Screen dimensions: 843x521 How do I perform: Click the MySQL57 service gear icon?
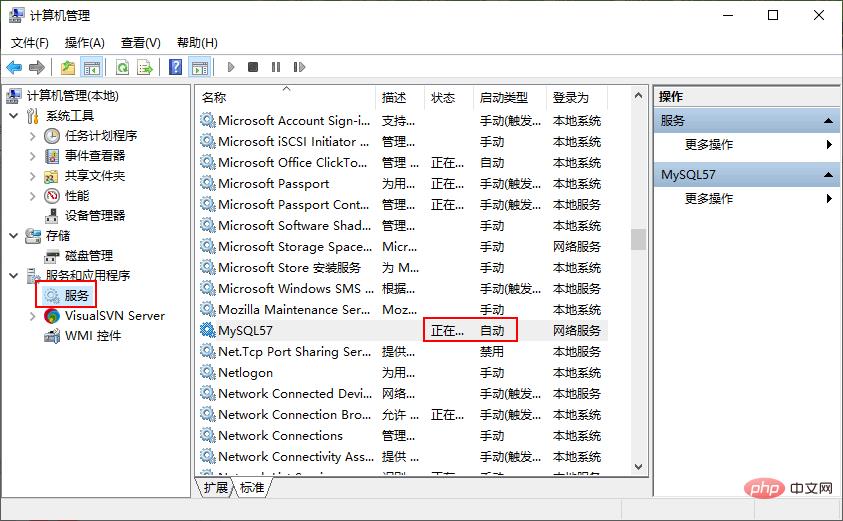click(x=208, y=330)
